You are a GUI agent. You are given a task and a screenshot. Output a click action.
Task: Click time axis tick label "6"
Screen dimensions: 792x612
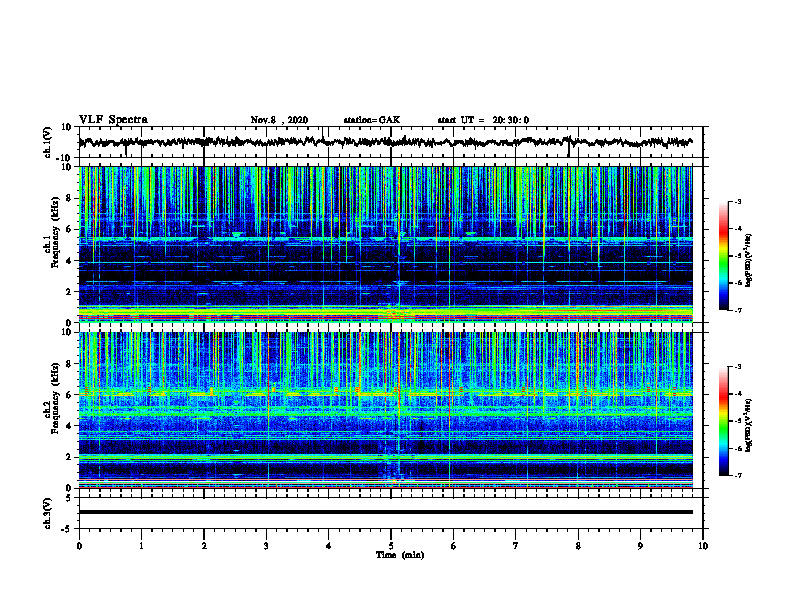(x=453, y=546)
